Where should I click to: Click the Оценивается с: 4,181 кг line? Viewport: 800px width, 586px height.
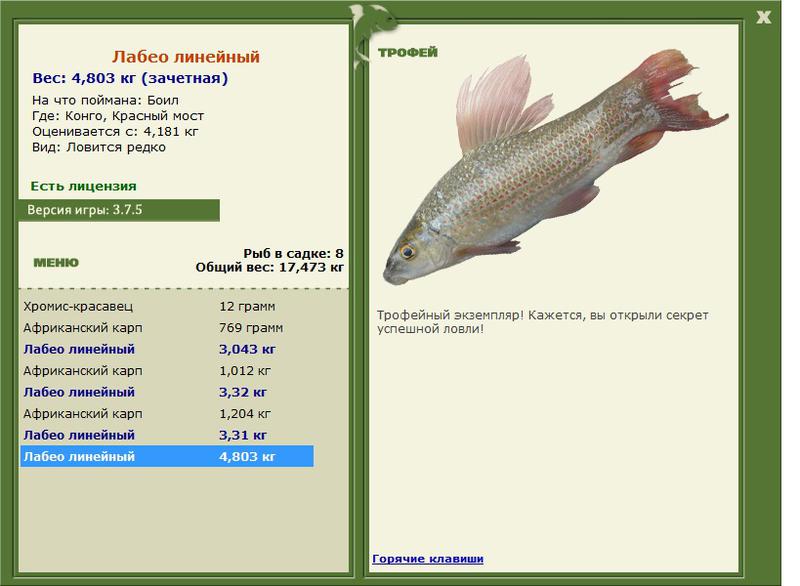coord(115,132)
